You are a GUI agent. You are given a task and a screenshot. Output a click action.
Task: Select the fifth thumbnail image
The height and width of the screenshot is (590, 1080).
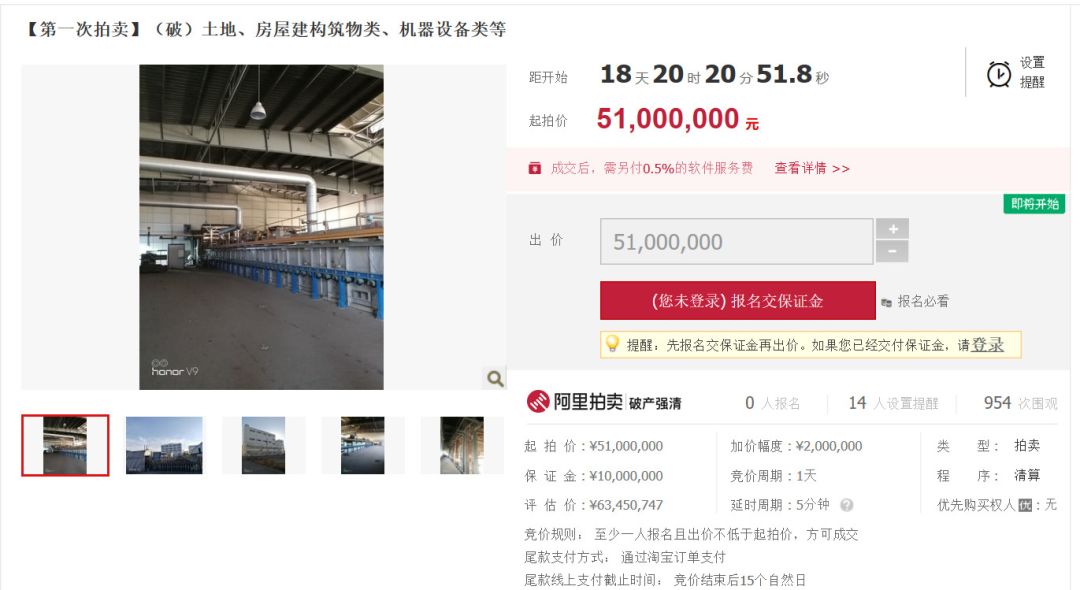[461, 445]
